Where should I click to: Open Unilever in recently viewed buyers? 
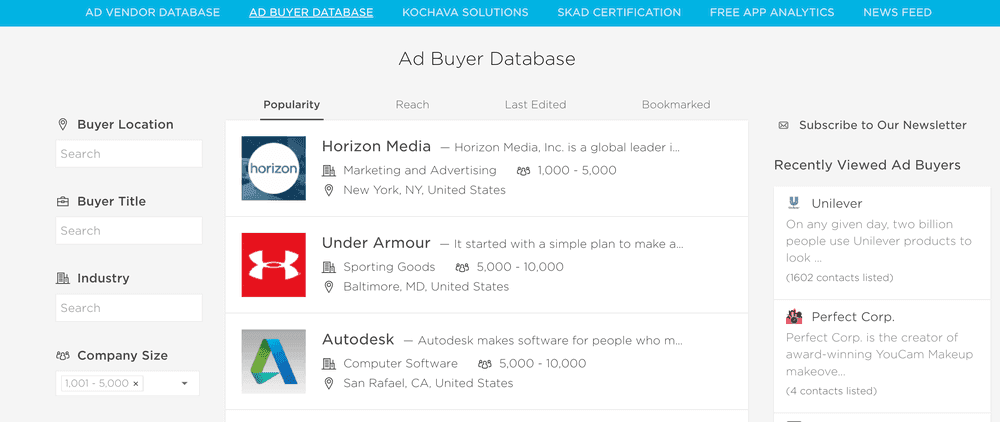[837, 204]
